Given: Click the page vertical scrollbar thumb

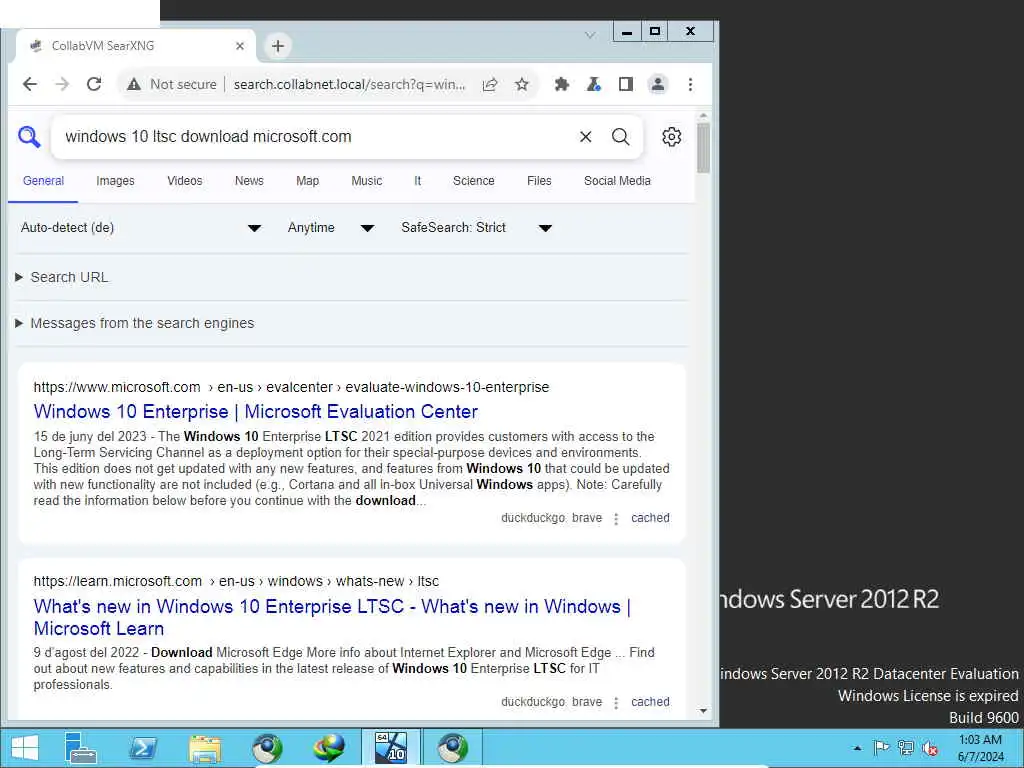Looking at the screenshot, I should click(703, 148).
